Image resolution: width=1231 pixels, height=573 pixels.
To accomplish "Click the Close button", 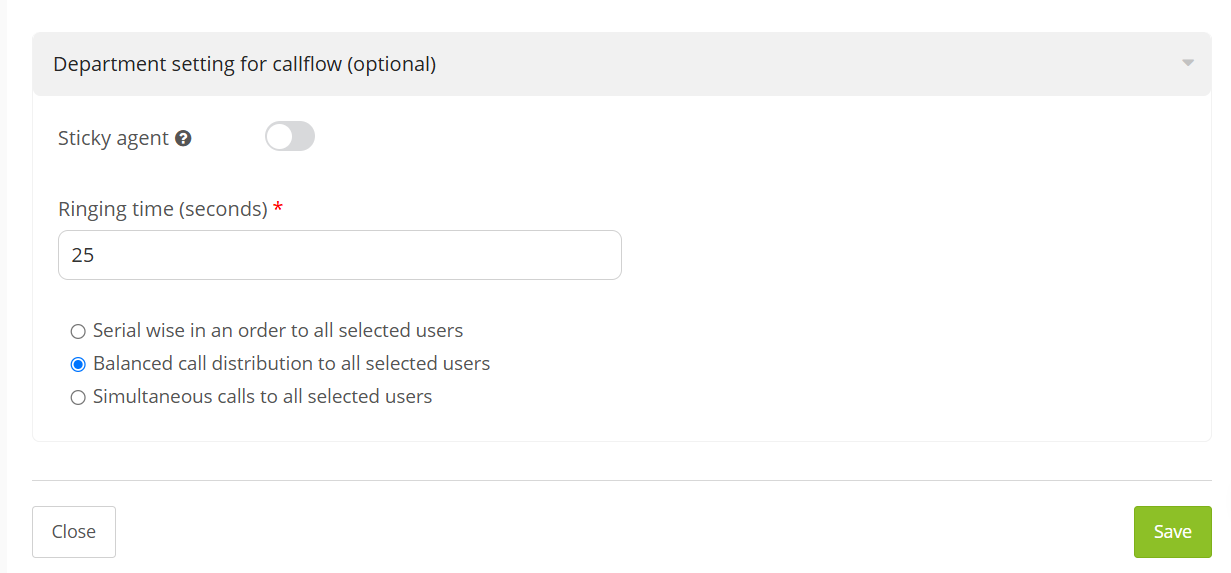I will click(74, 532).
